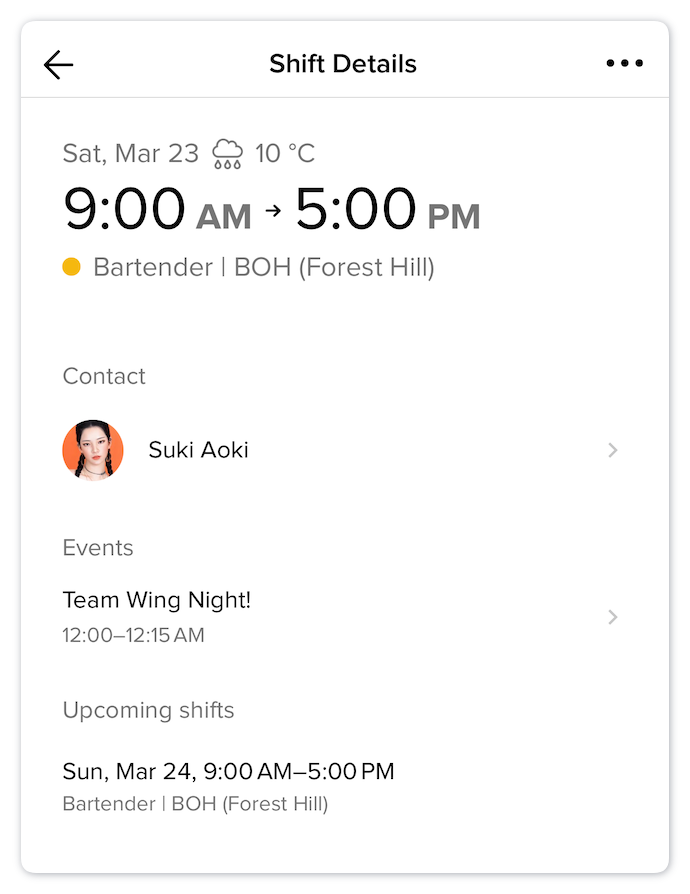Open the Team Wing Night! event

pos(157,600)
